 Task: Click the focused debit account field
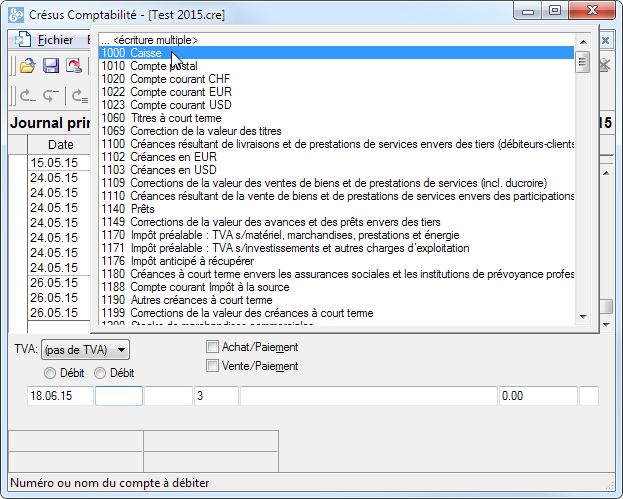(x=119, y=396)
